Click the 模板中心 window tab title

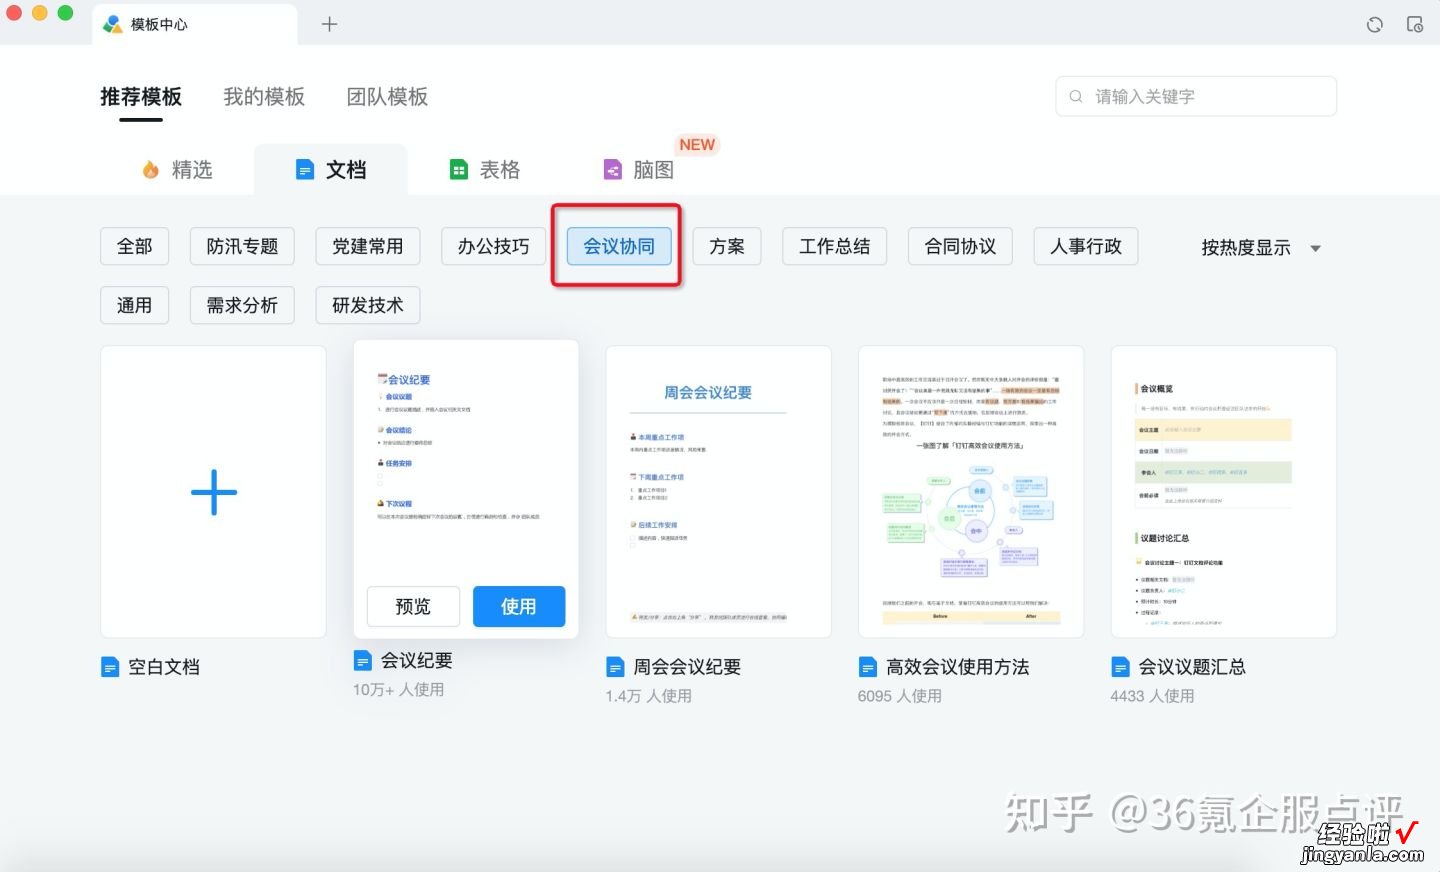[159, 24]
